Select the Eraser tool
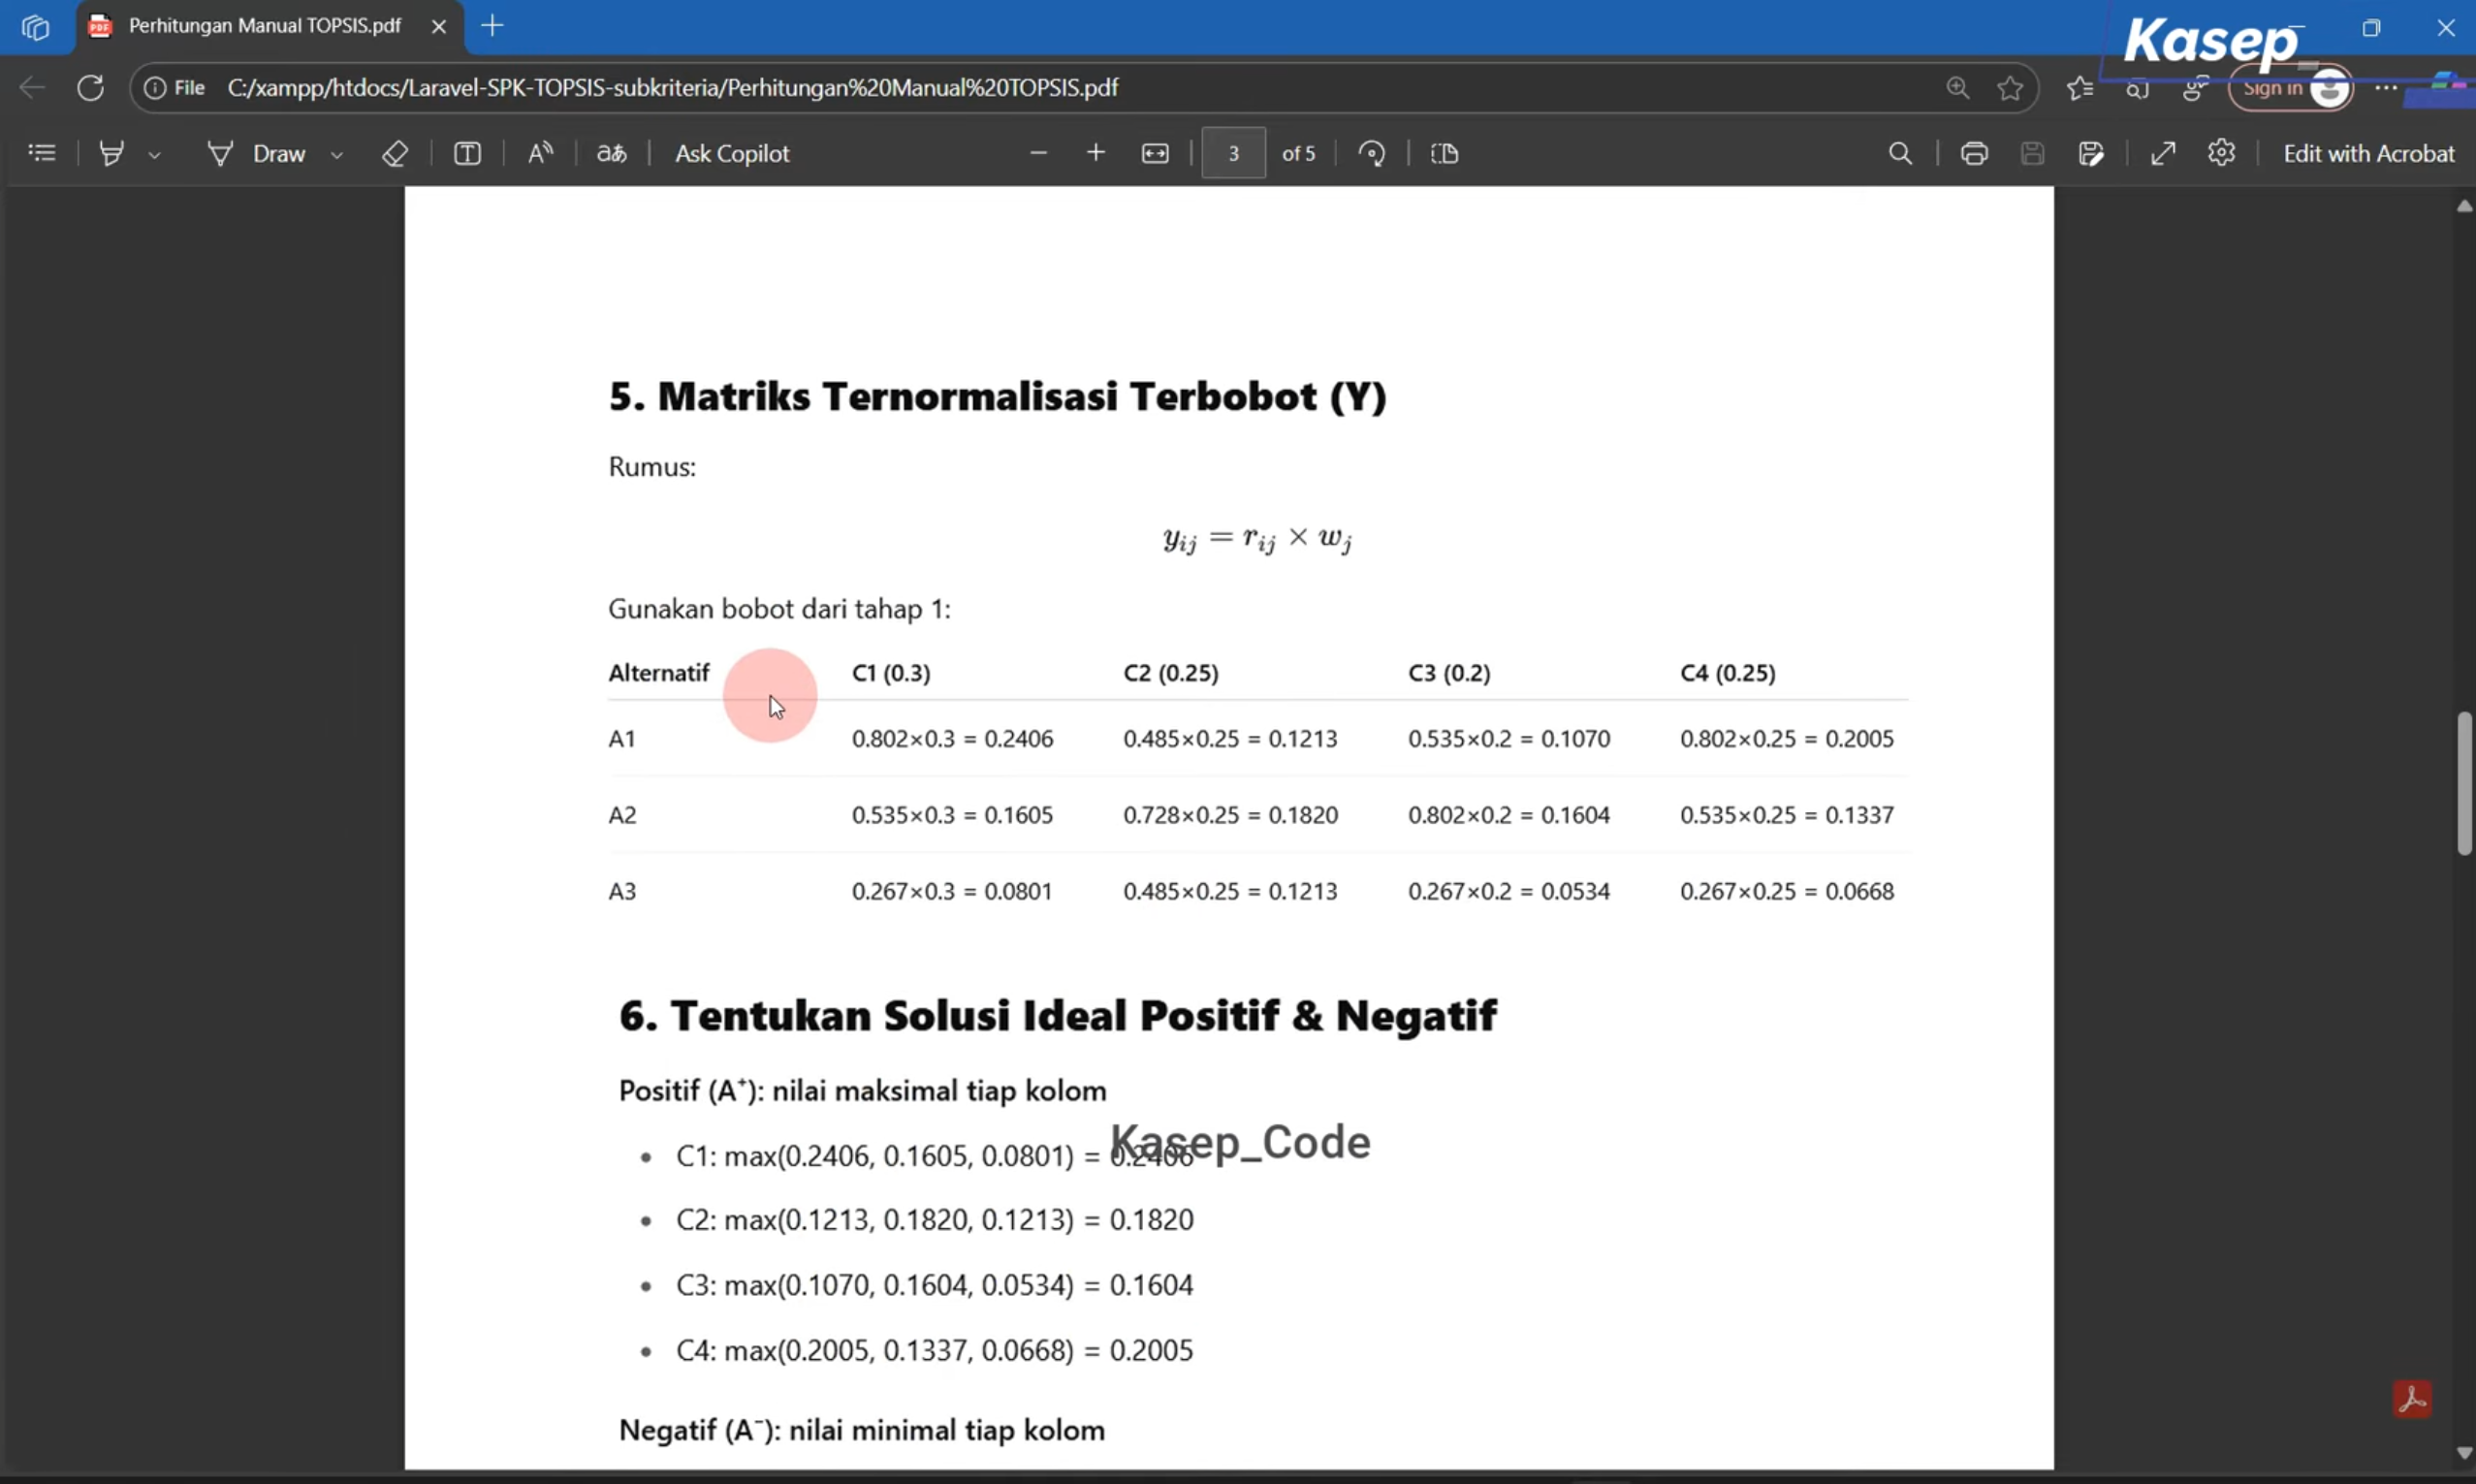The image size is (2476, 1484). click(x=395, y=153)
